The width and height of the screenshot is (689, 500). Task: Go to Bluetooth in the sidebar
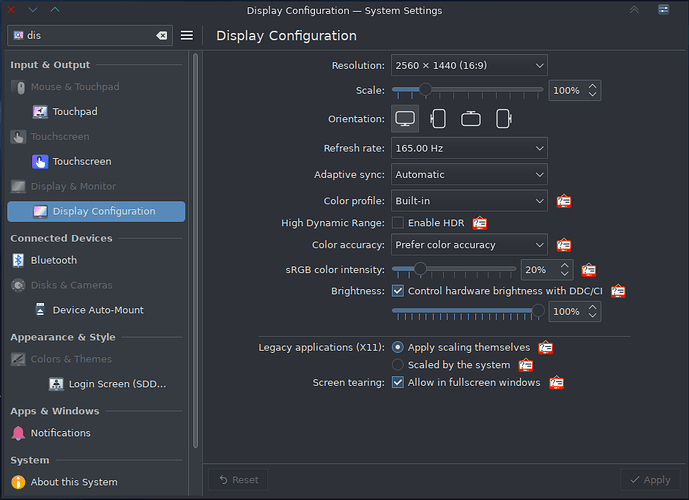click(53, 260)
